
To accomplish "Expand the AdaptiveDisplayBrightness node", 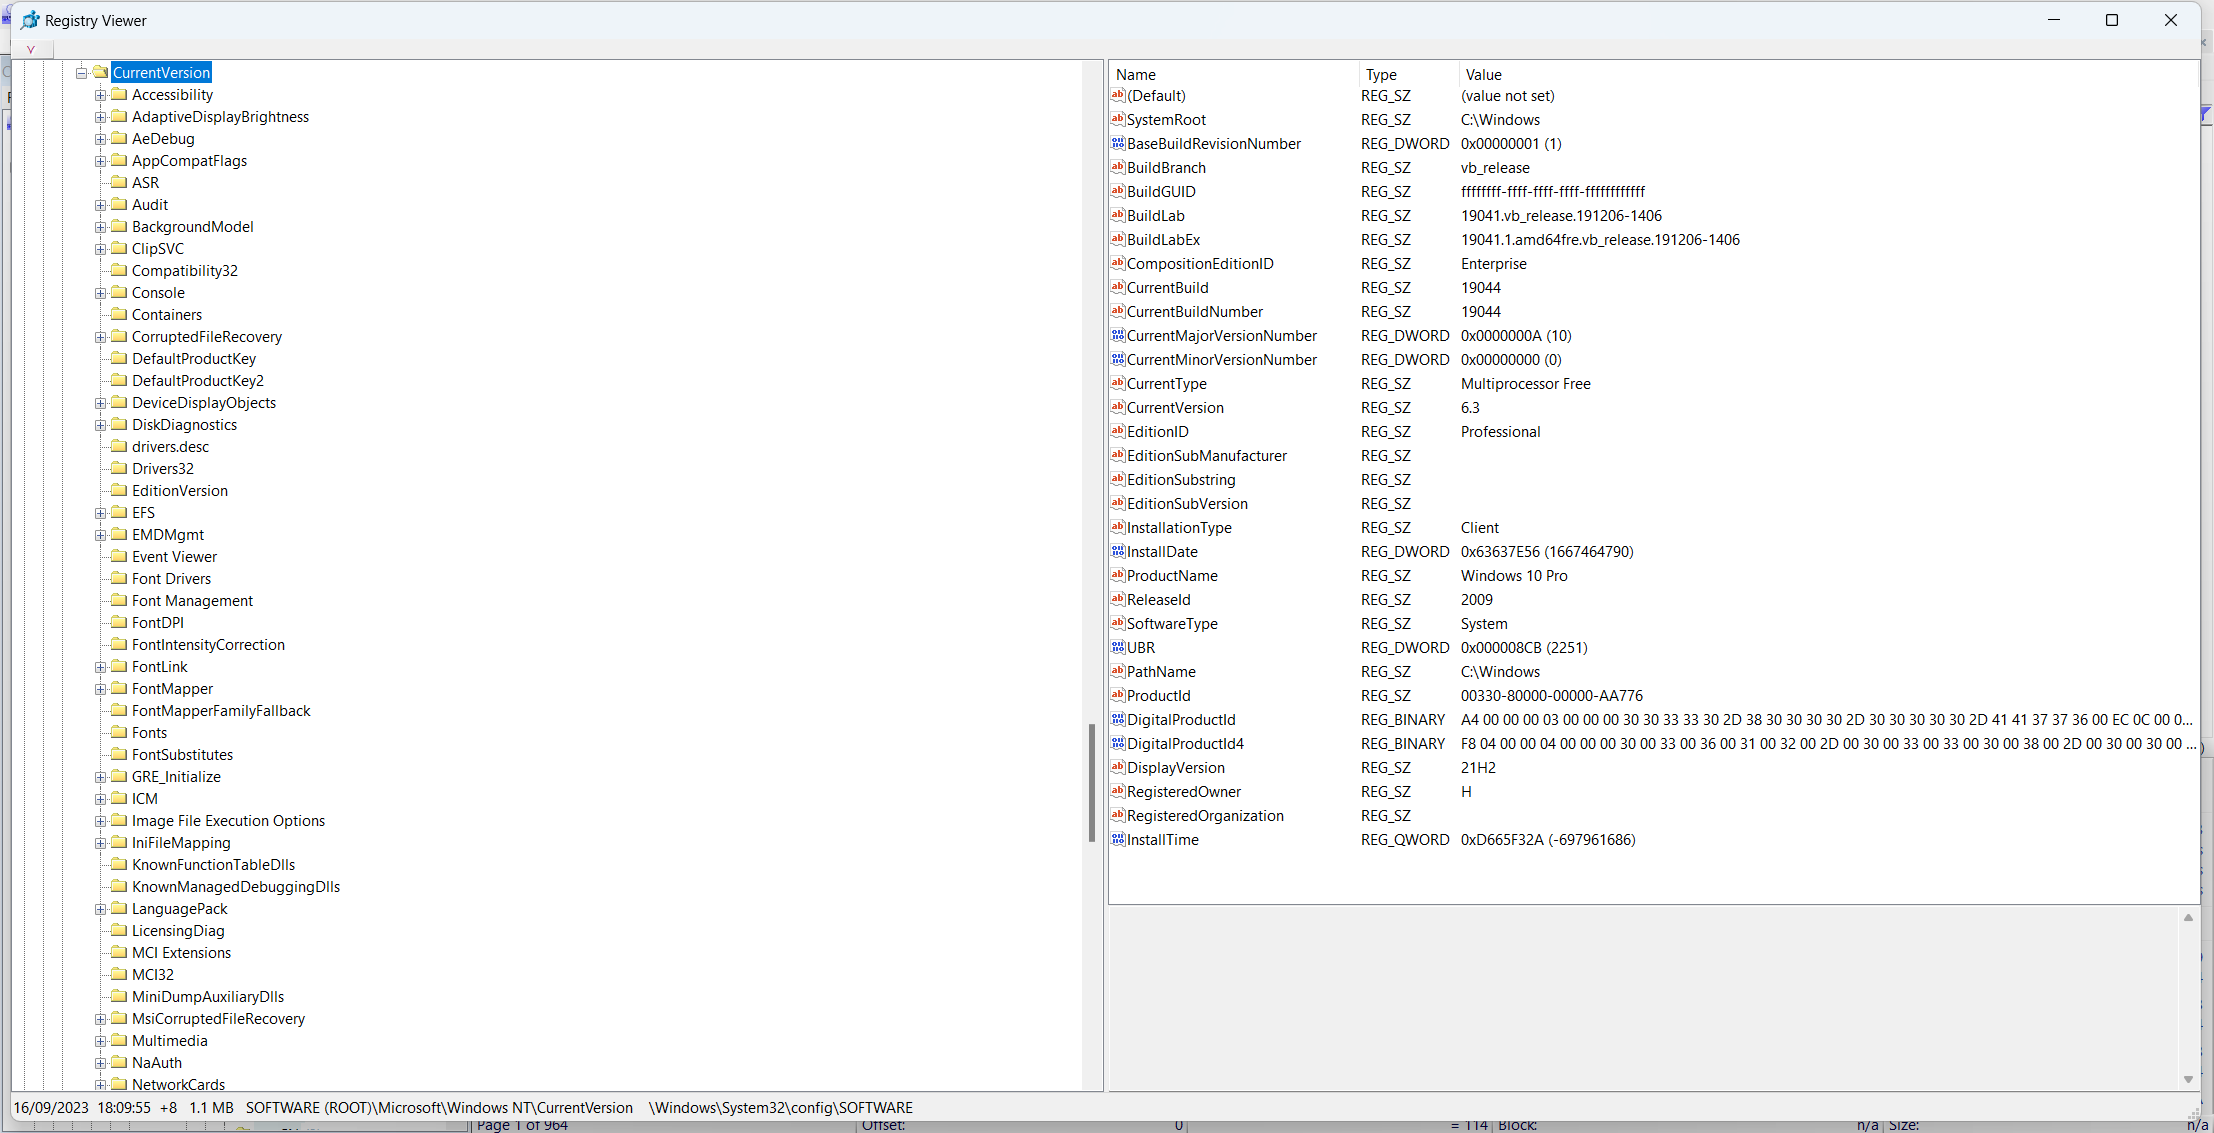I will tap(100, 117).
